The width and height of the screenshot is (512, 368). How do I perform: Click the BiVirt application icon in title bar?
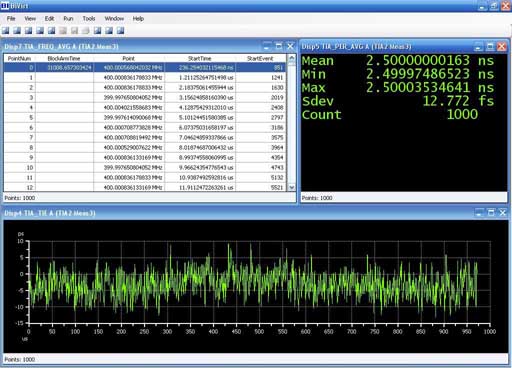[5, 6]
